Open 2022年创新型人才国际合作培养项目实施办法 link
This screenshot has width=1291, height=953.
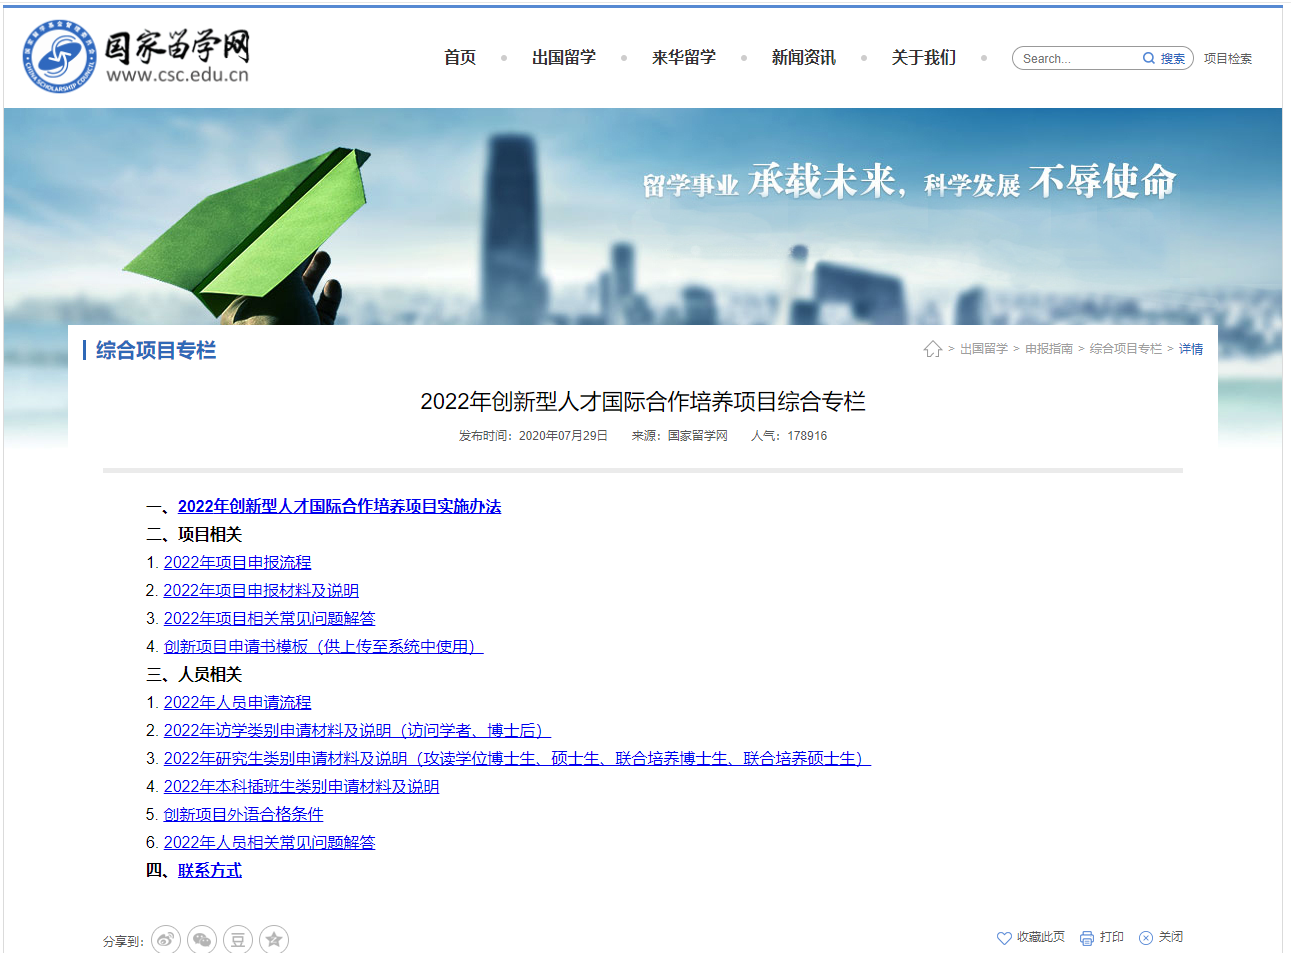[x=339, y=507]
